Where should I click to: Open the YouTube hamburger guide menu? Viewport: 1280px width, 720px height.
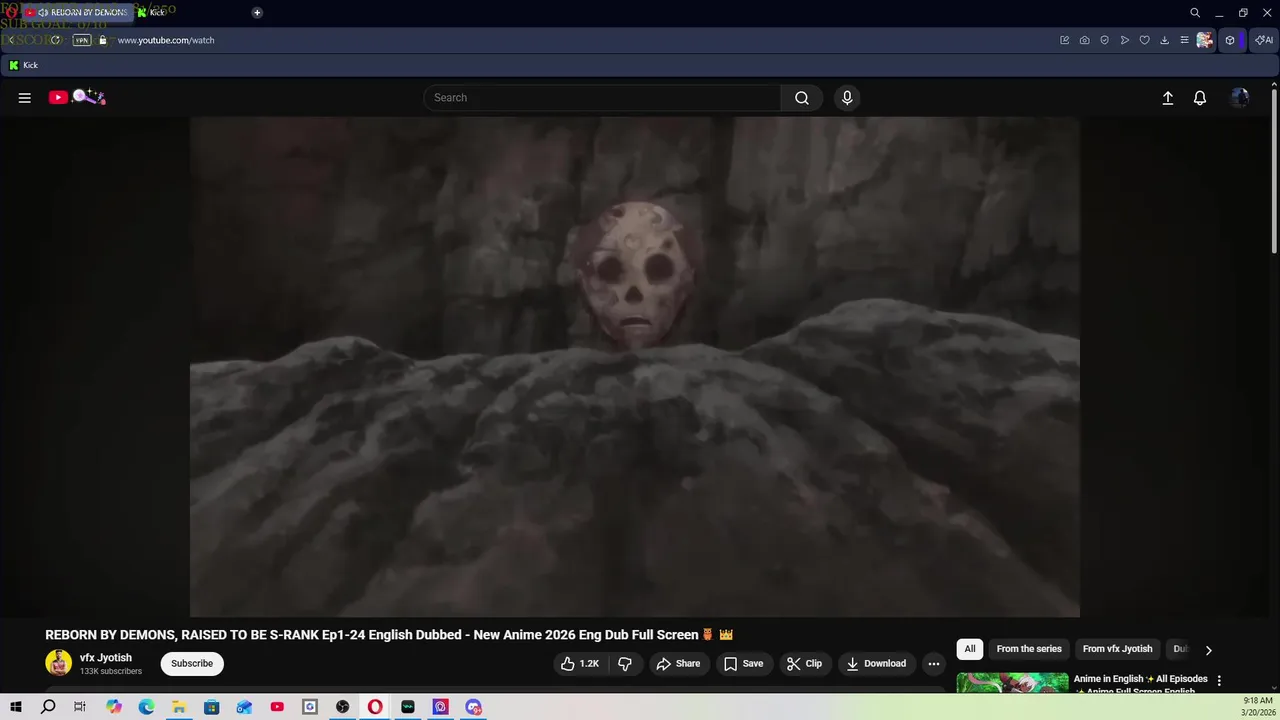(x=25, y=98)
